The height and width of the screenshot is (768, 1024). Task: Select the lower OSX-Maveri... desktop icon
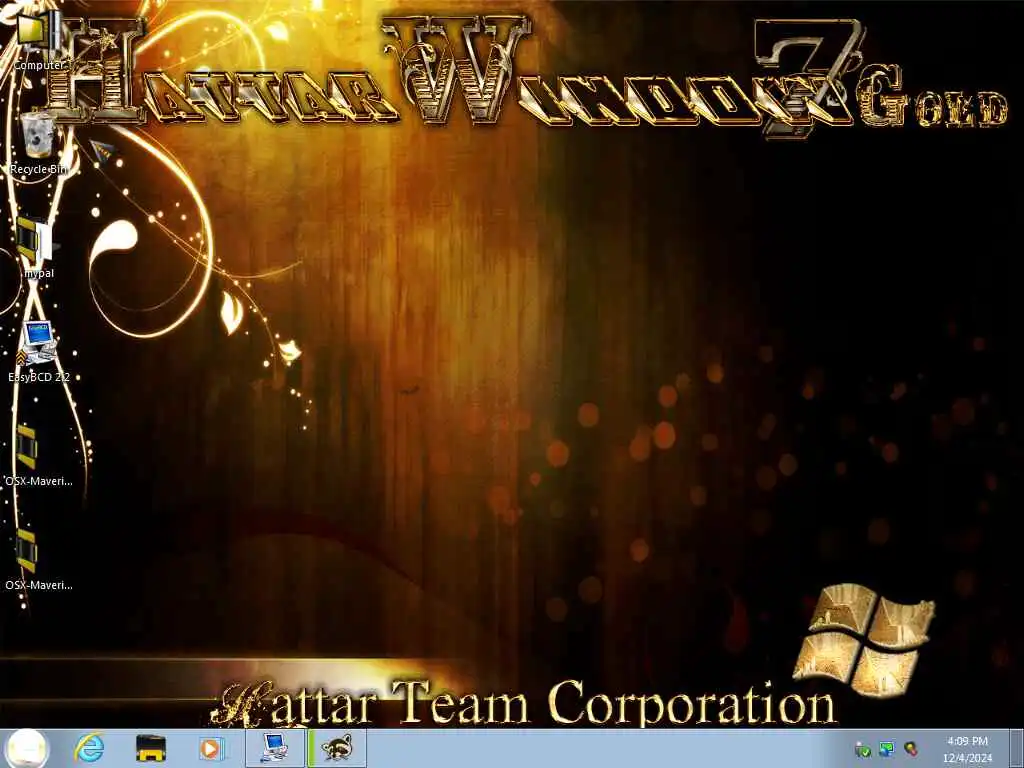tap(39, 560)
